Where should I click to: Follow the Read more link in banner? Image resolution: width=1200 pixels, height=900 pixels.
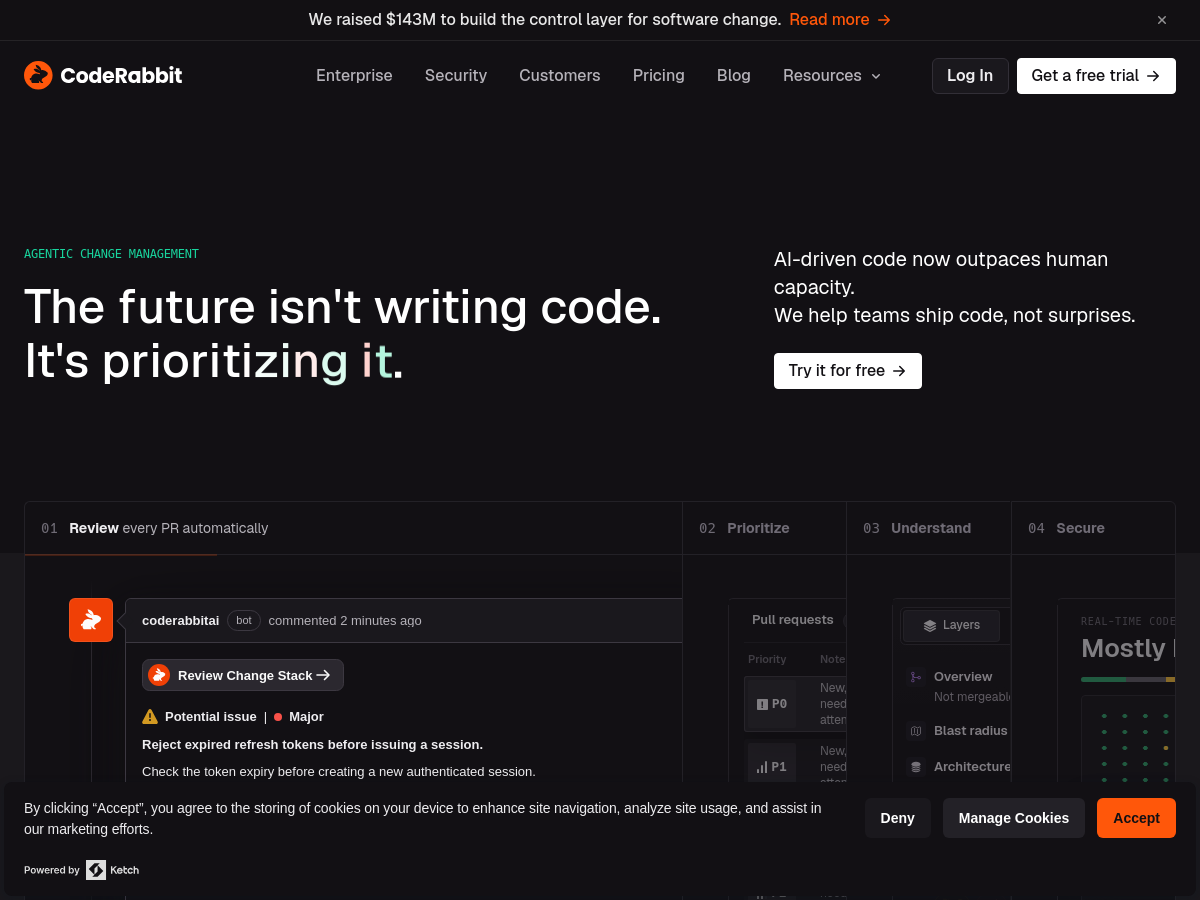(840, 20)
